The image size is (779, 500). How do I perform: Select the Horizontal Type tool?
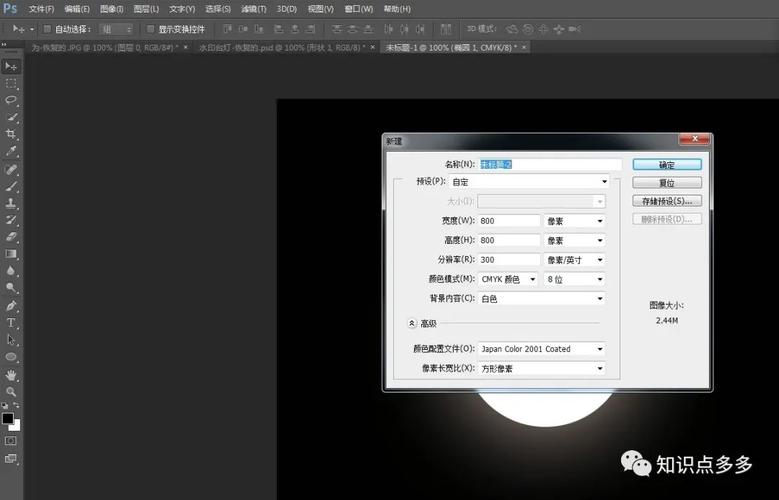(x=12, y=323)
